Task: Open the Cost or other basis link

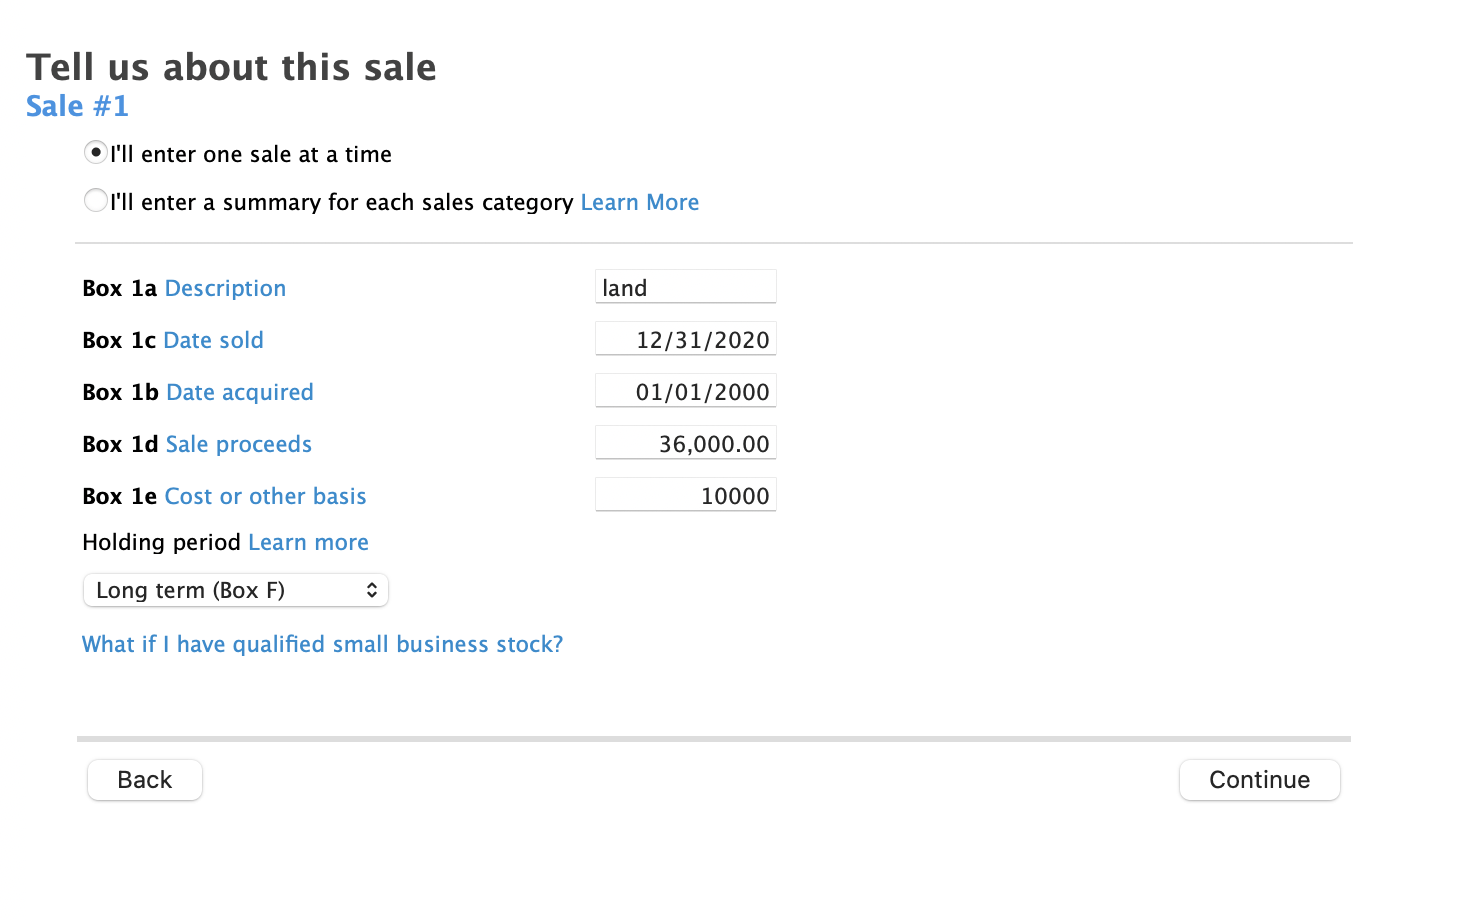Action: point(265,496)
